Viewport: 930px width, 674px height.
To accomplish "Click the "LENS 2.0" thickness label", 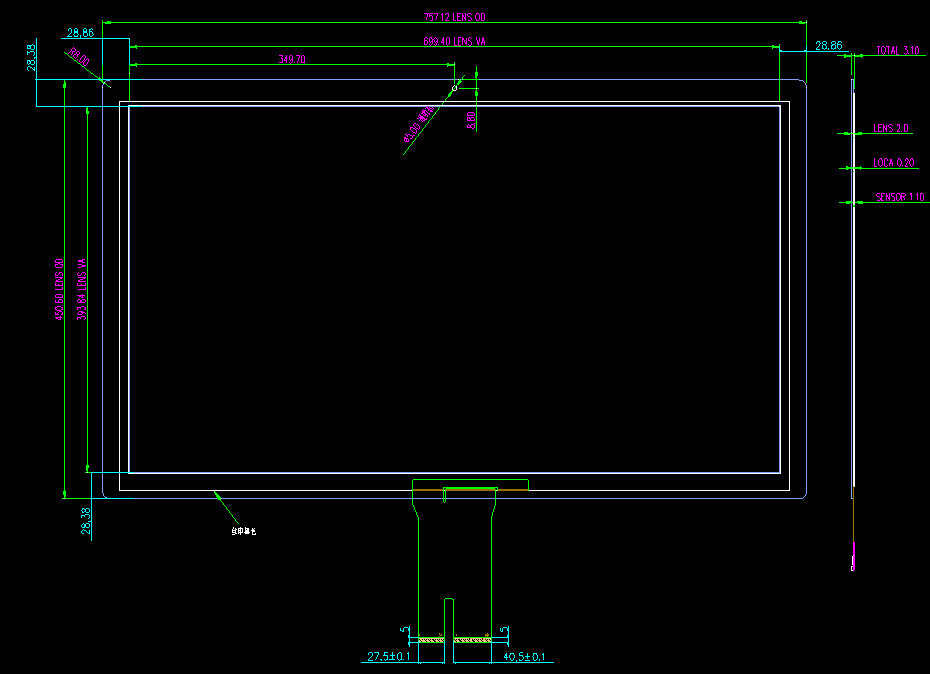I will click(891, 128).
